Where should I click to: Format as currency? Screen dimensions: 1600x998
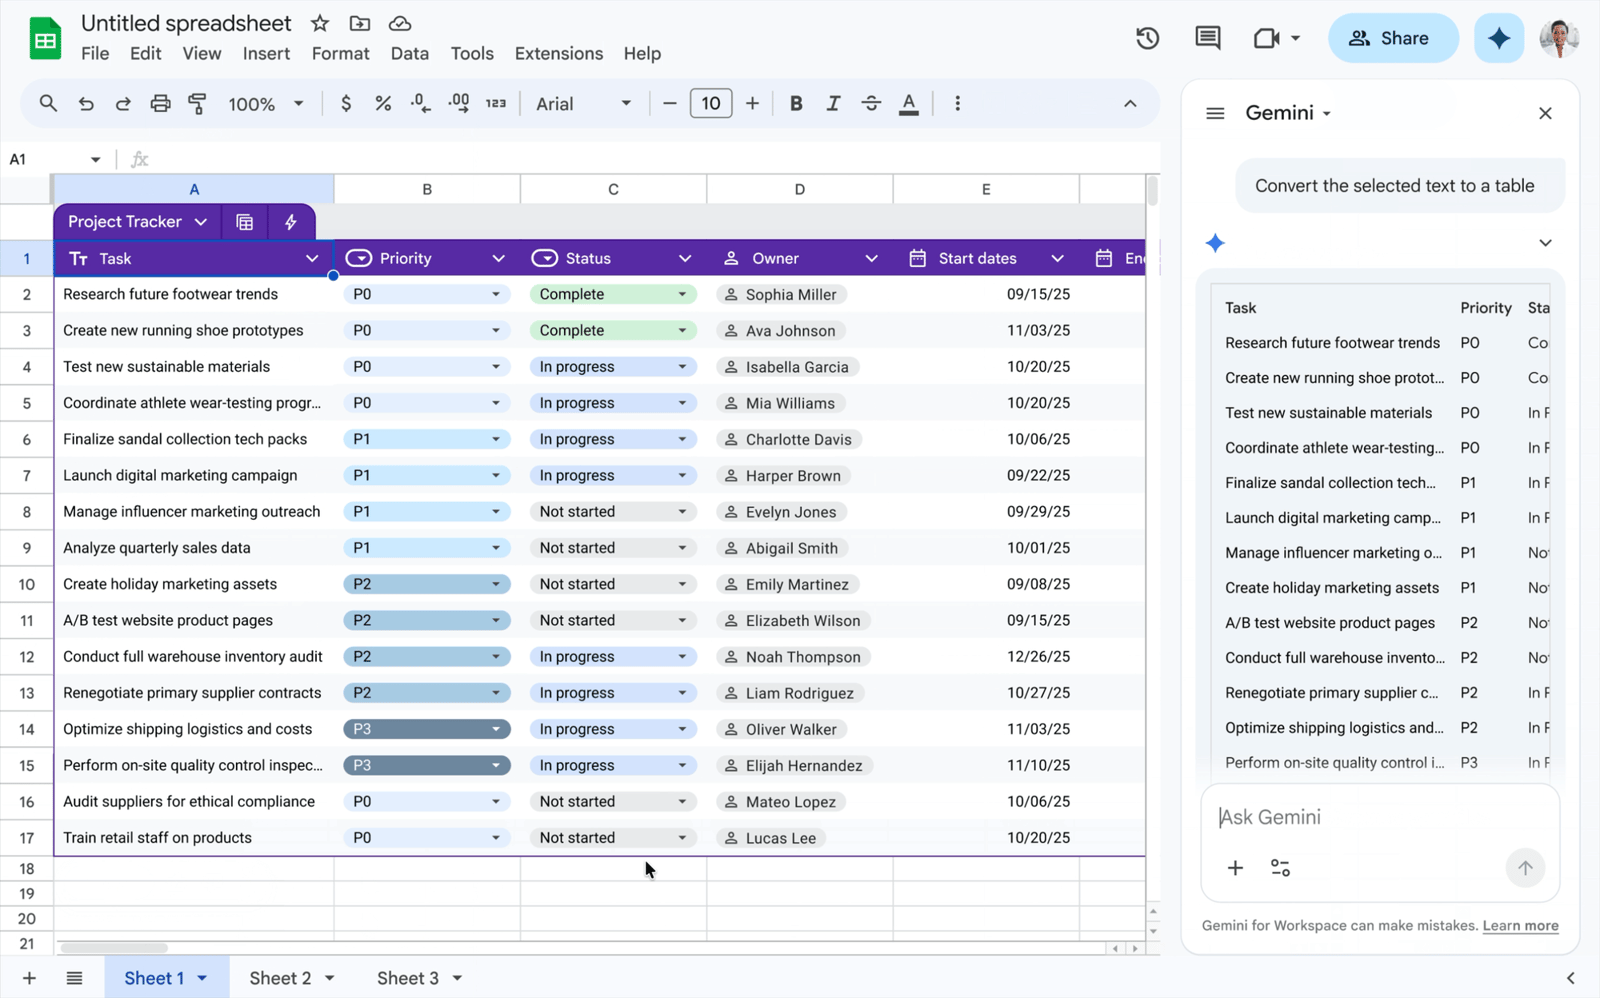click(346, 103)
